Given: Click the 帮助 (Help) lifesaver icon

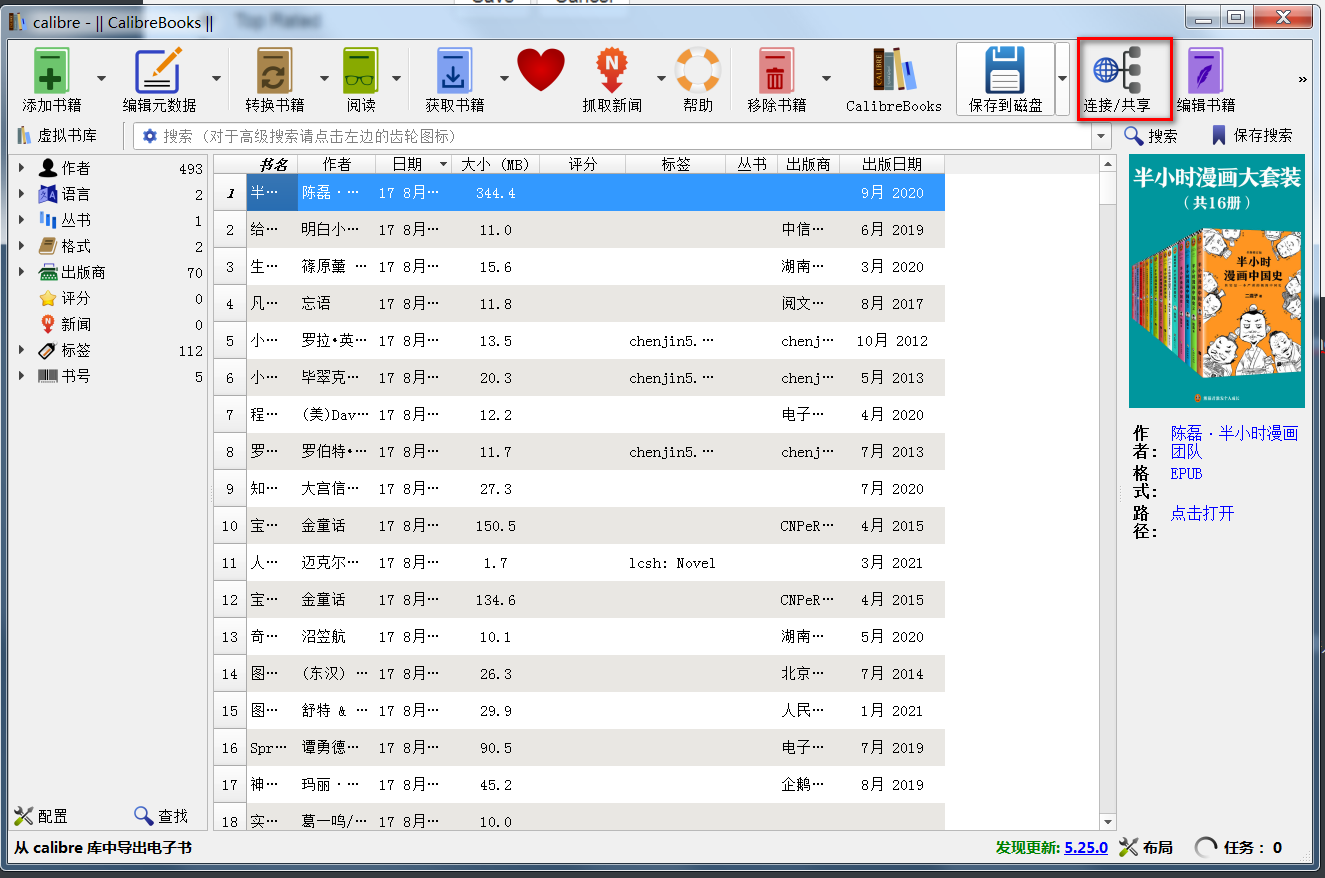Looking at the screenshot, I should coord(698,69).
